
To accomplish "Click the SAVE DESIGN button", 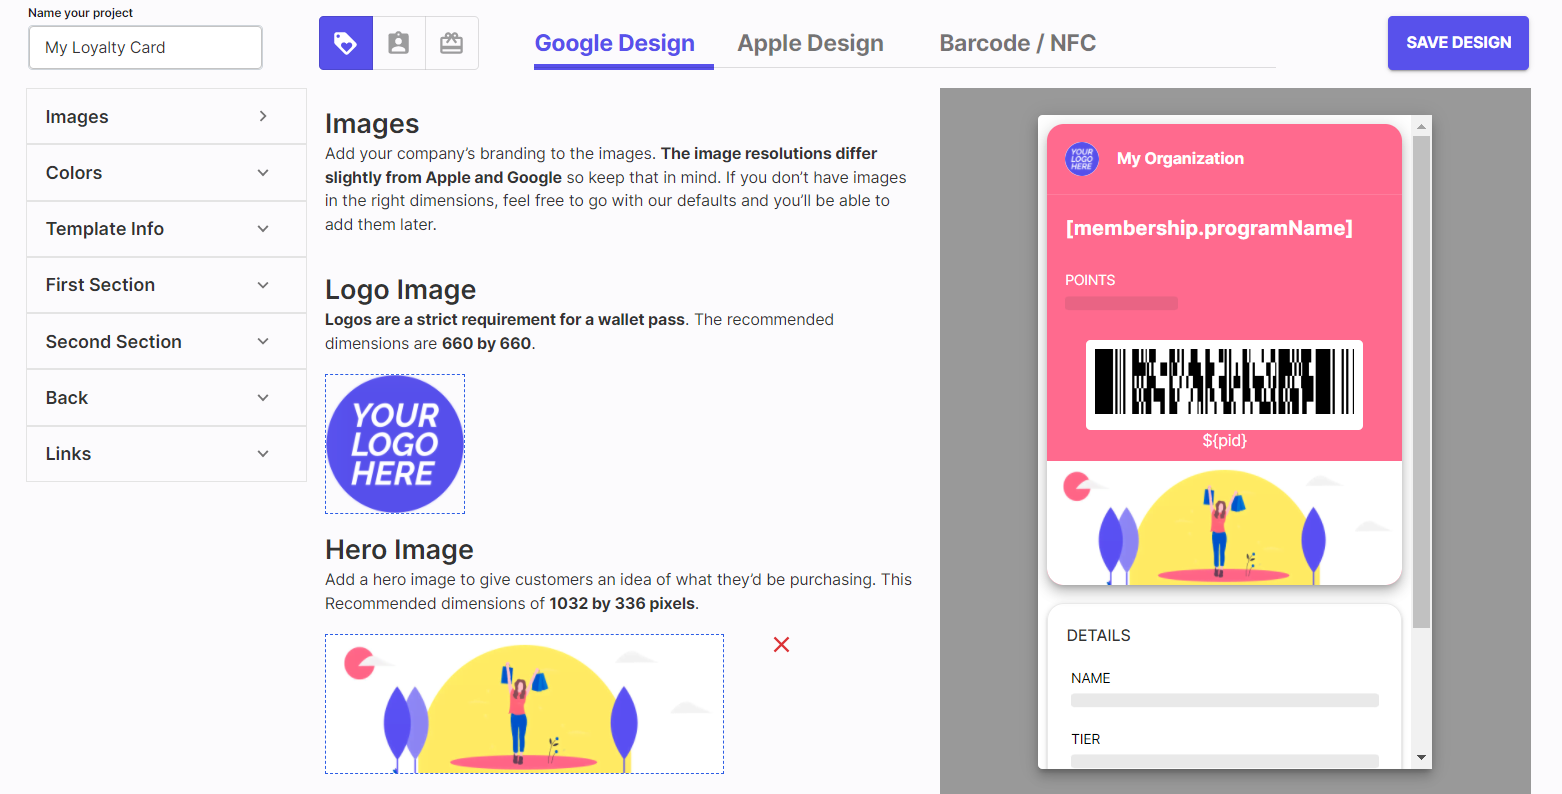I will pos(1458,43).
